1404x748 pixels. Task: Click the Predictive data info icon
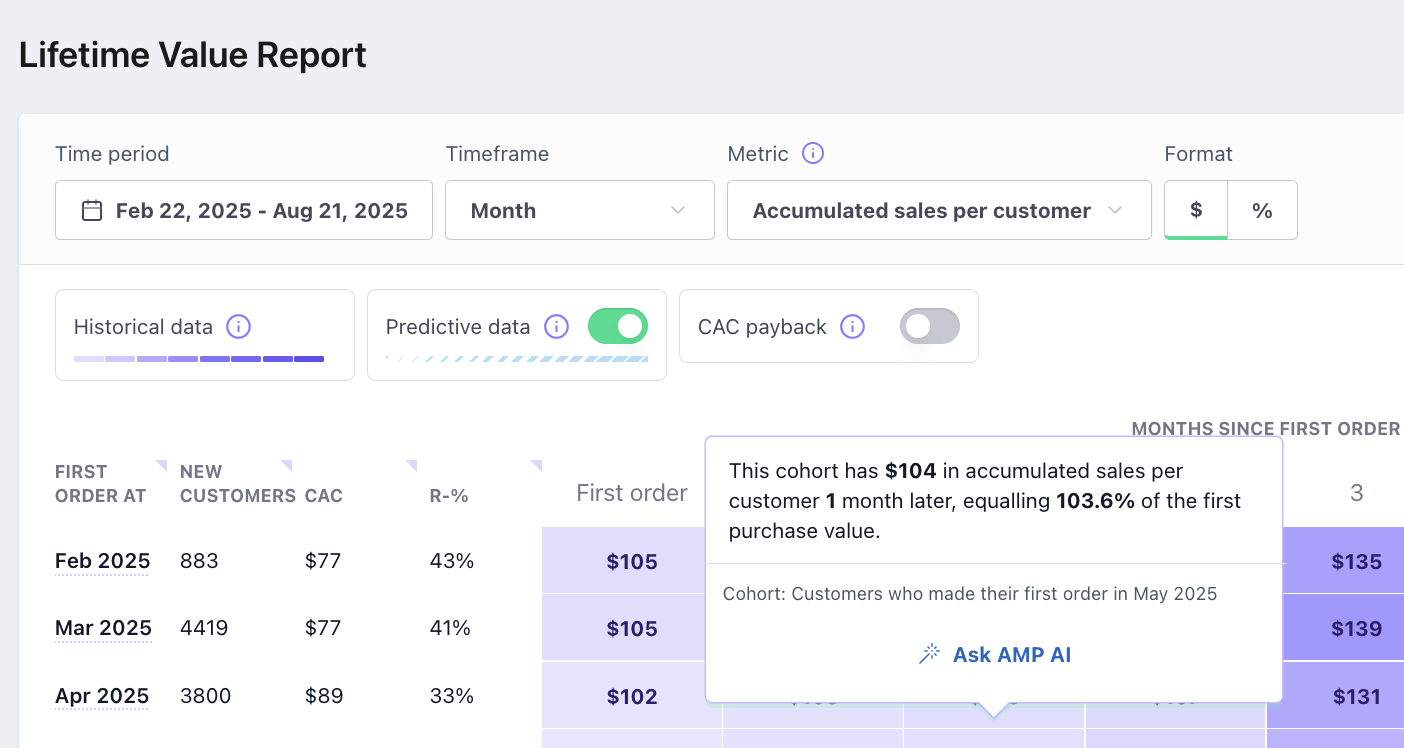pos(556,327)
